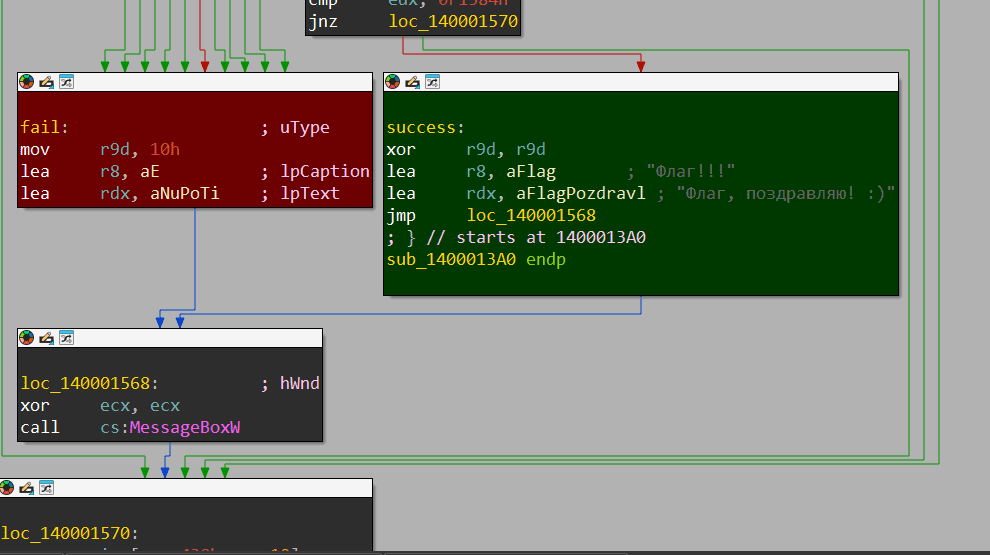Click the pencil edit icon on fail node

(46, 82)
